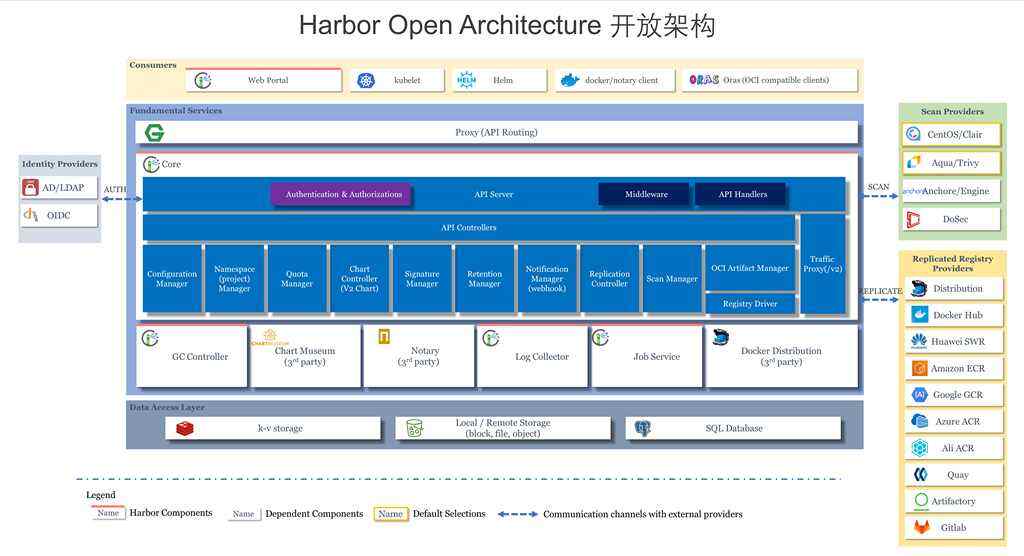This screenshot has height=556, width=1024.
Task: Click the Traffic Proxy(/v2) block
Action: pyautogui.click(x=822, y=265)
